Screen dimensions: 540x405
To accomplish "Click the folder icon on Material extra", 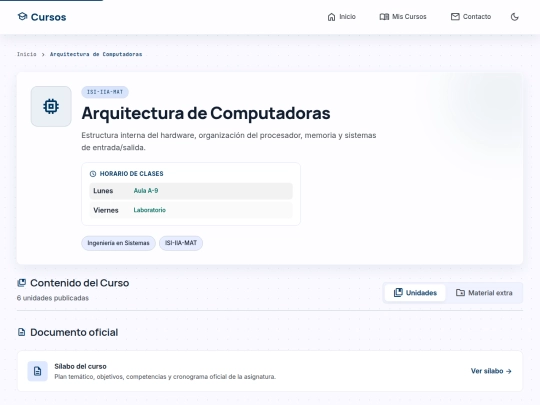I will [460, 293].
